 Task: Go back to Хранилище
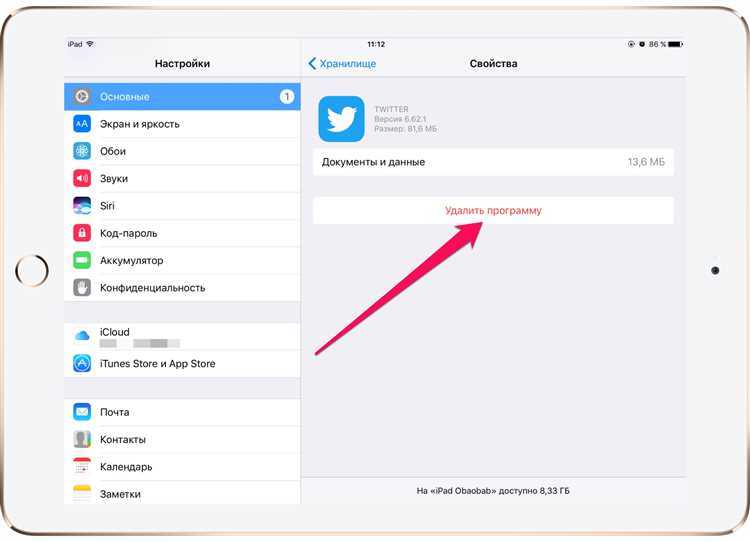342,64
